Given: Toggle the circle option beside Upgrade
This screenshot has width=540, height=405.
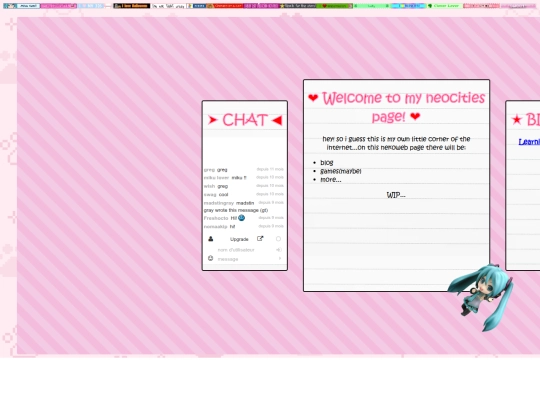Looking at the screenshot, I should pyautogui.click(x=278, y=239).
